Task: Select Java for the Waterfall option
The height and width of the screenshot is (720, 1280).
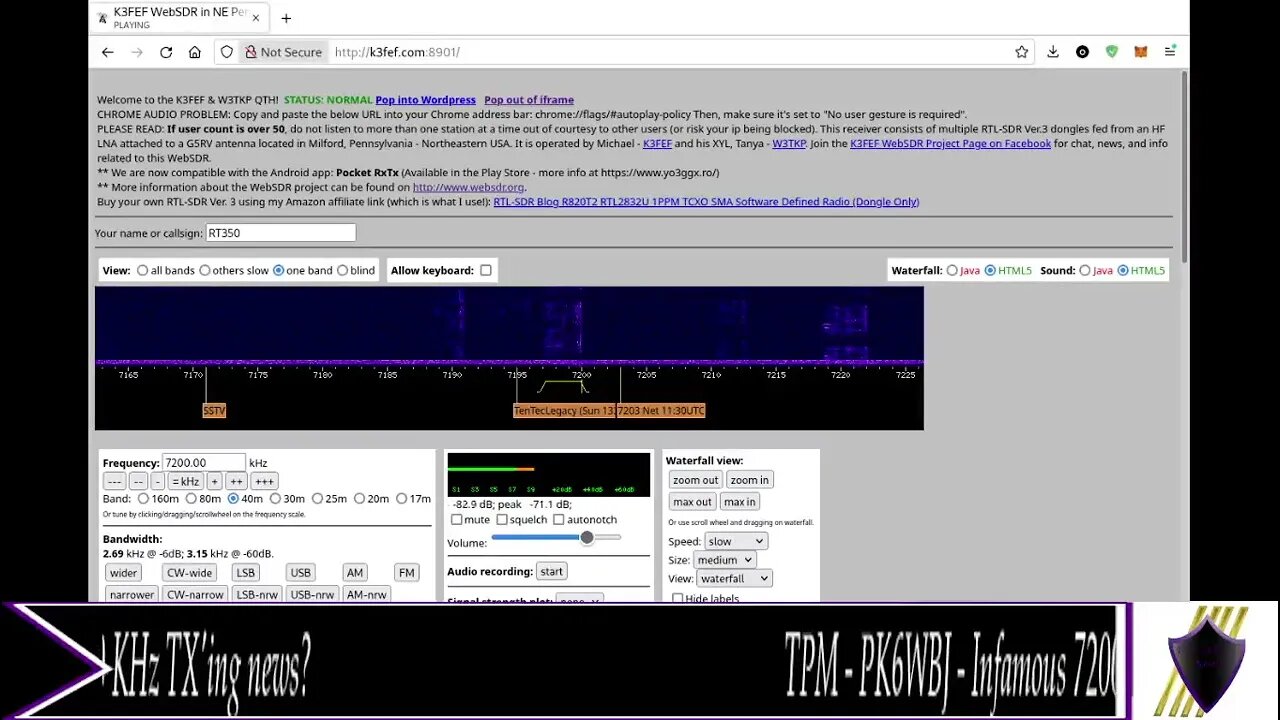Action: (952, 270)
